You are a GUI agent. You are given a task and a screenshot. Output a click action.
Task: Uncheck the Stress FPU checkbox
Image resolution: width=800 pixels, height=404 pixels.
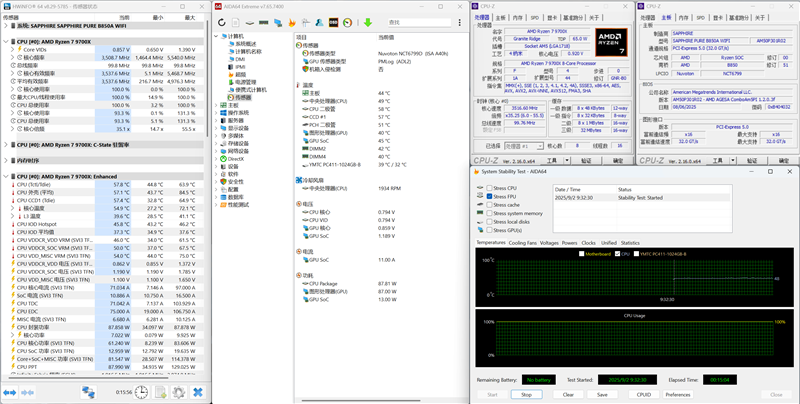coord(490,196)
